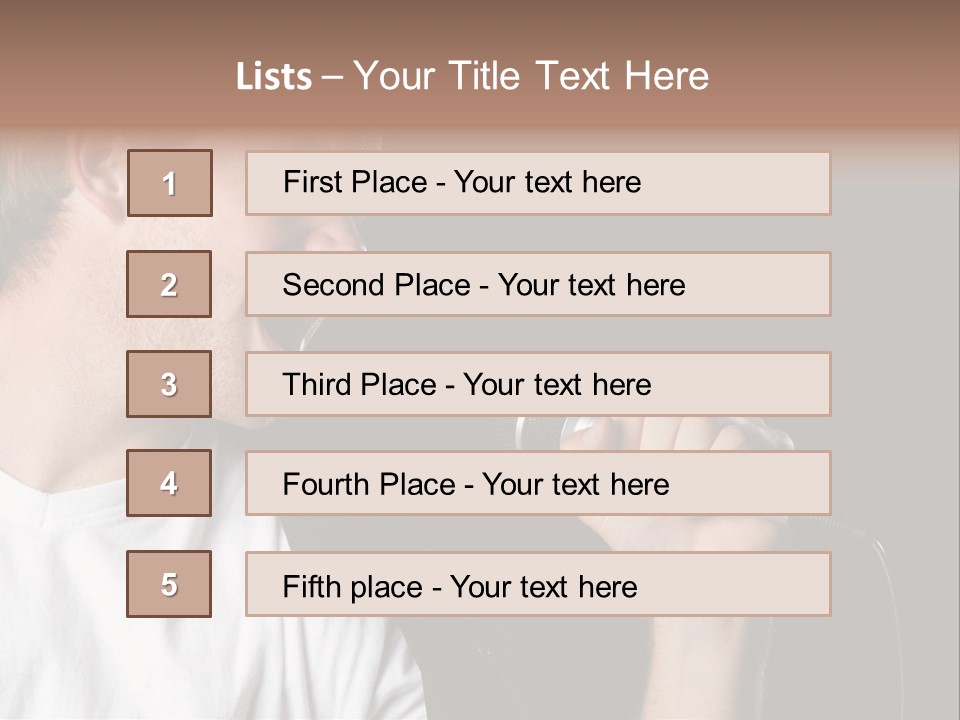Image resolution: width=960 pixels, height=720 pixels.
Task: Select the number 4 square
Action: pos(169,484)
